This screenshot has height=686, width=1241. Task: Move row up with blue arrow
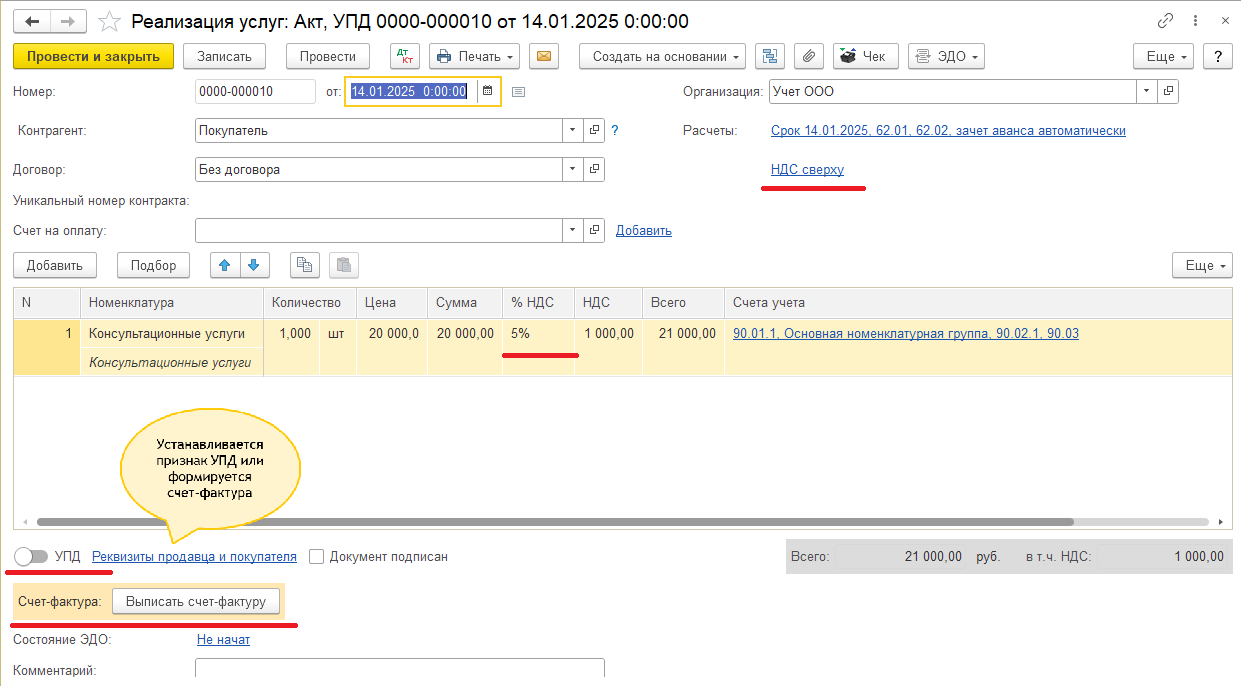224,265
